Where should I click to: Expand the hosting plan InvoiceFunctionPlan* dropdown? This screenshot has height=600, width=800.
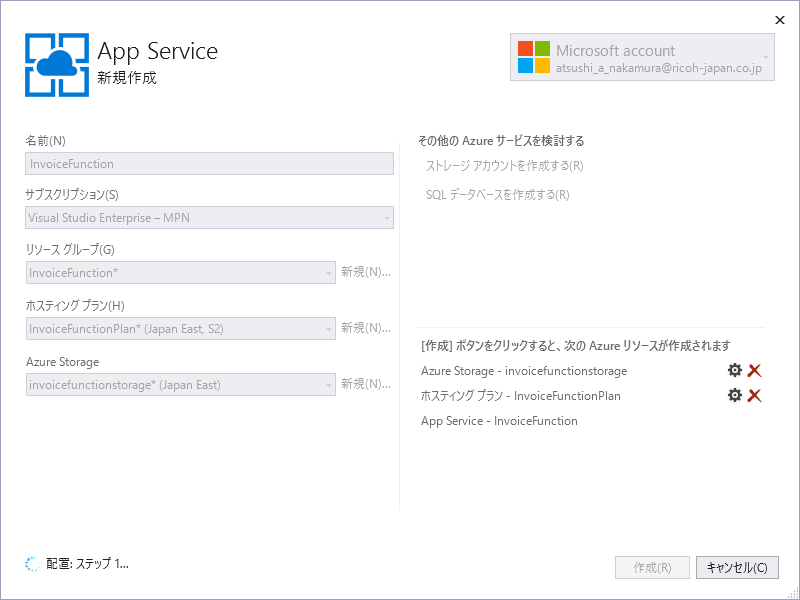329,329
